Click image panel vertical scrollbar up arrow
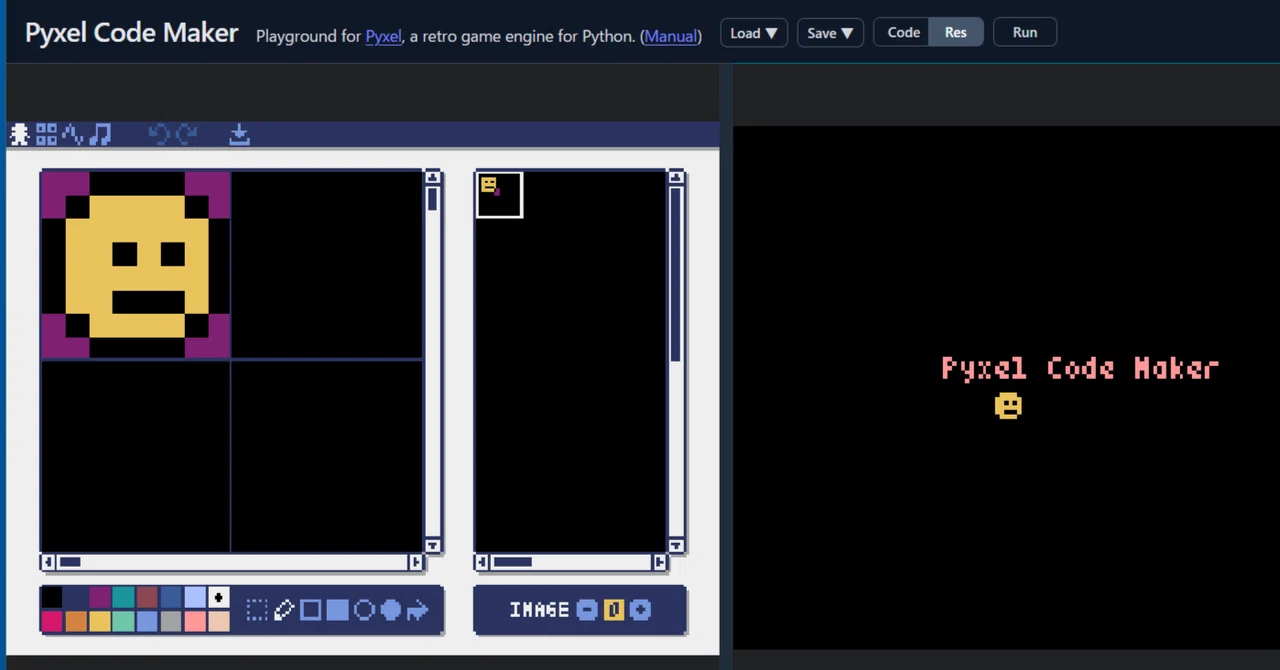Image resolution: width=1280 pixels, height=670 pixels. pyautogui.click(x=676, y=177)
